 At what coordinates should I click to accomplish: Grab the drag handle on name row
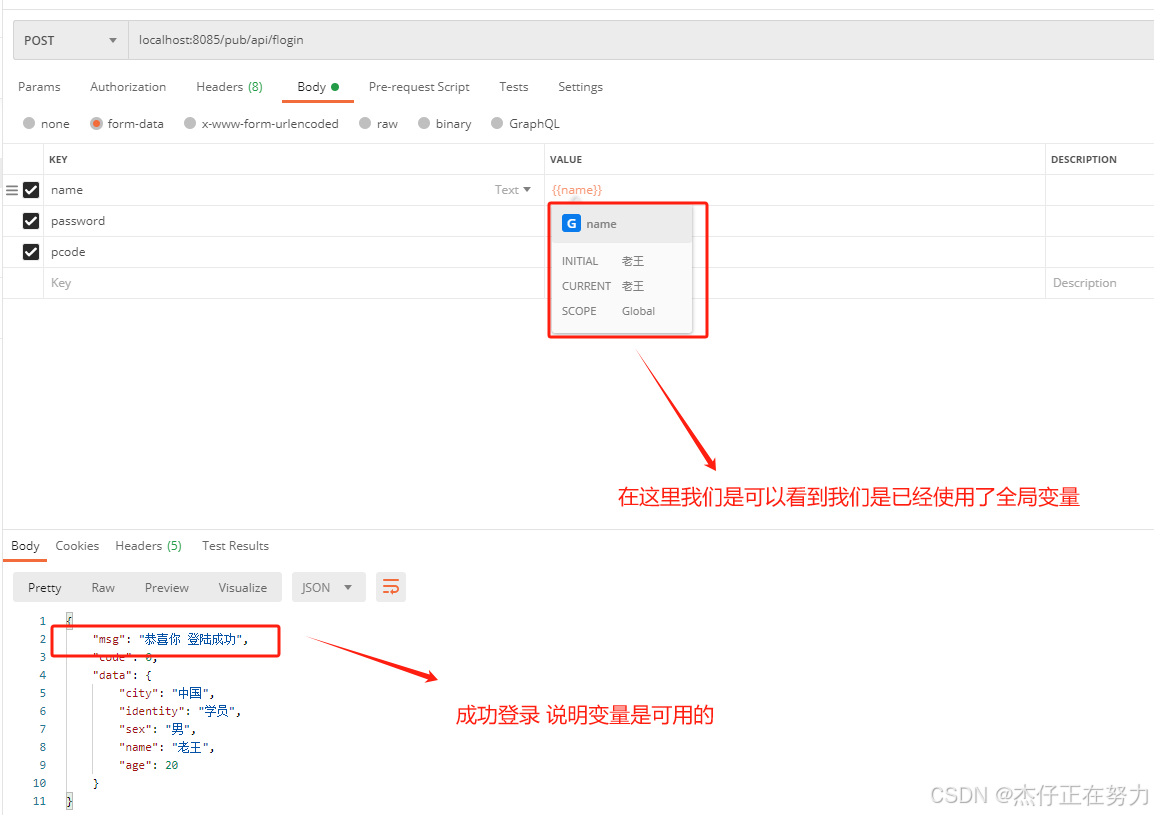(x=12, y=190)
